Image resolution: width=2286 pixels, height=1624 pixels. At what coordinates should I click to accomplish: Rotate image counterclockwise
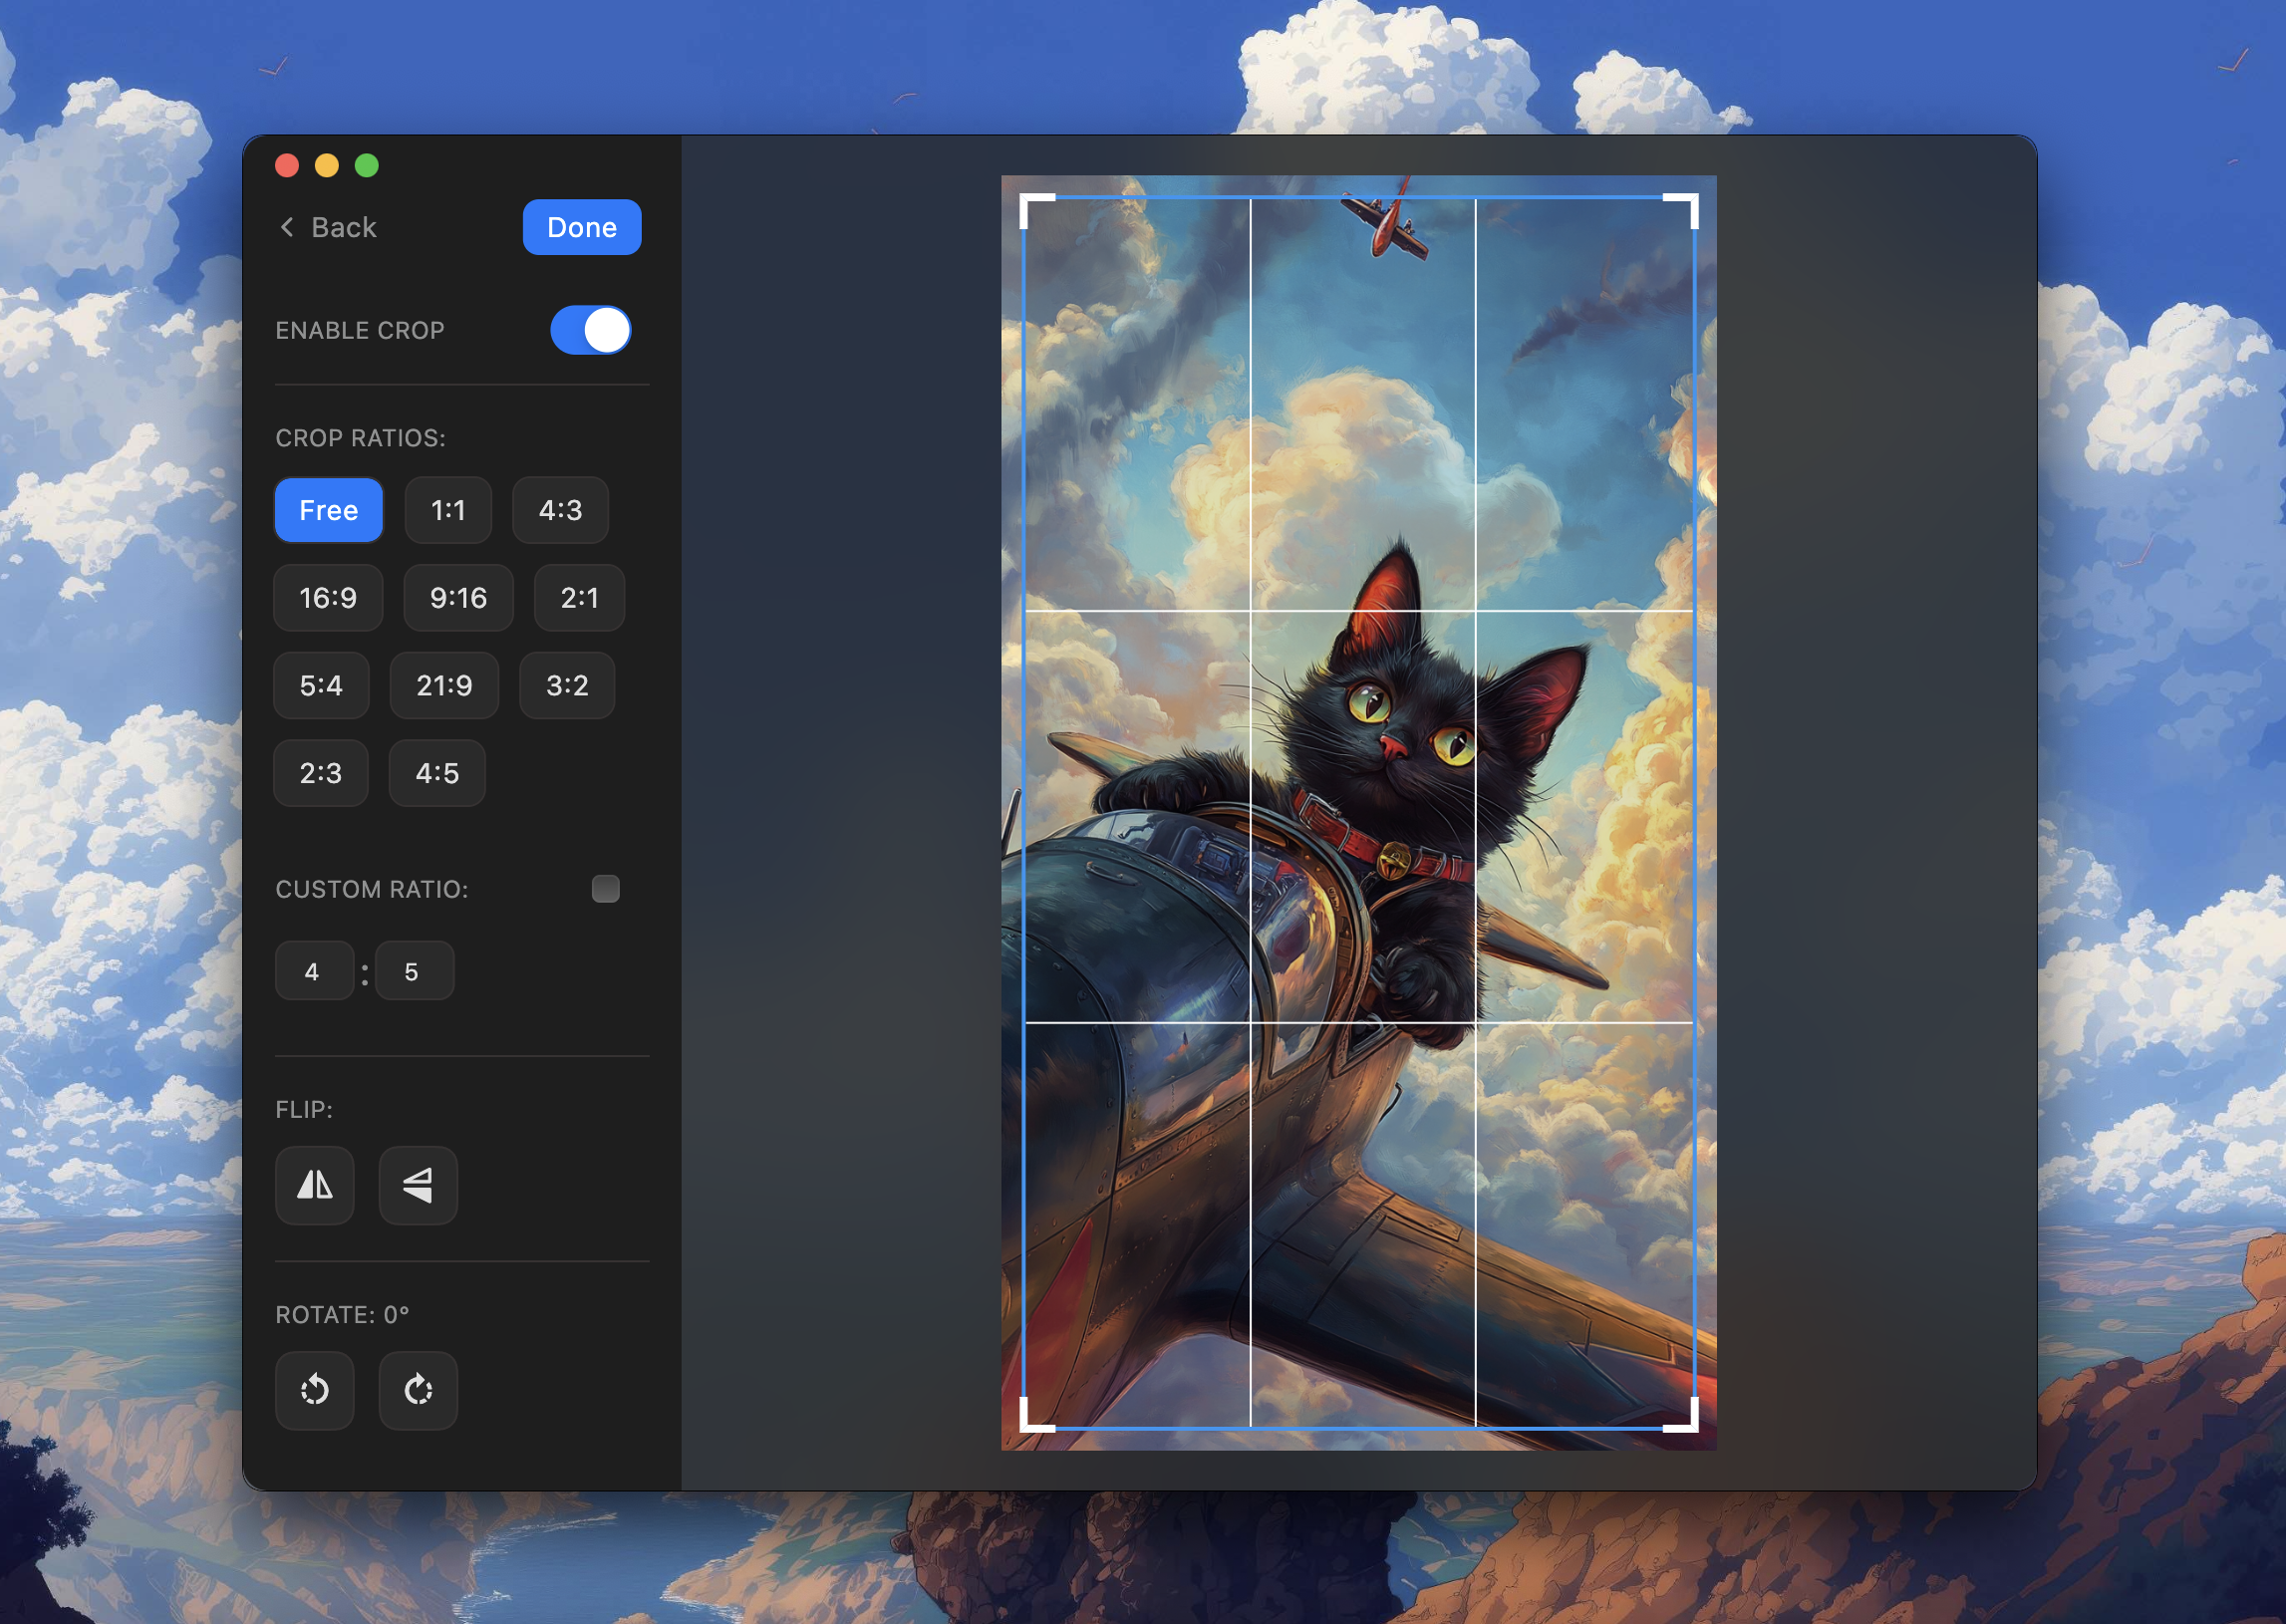click(315, 1390)
